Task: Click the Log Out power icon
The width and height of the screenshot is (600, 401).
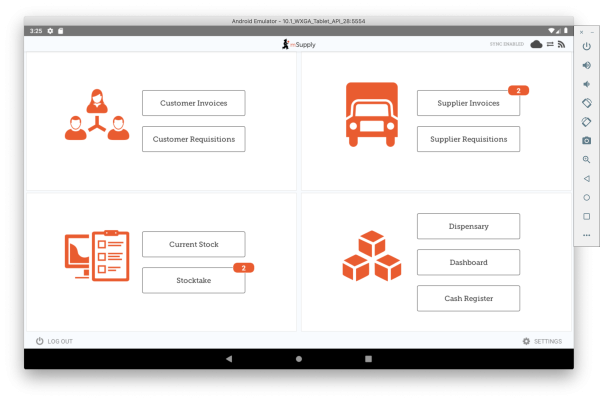Action: pyautogui.click(x=40, y=341)
